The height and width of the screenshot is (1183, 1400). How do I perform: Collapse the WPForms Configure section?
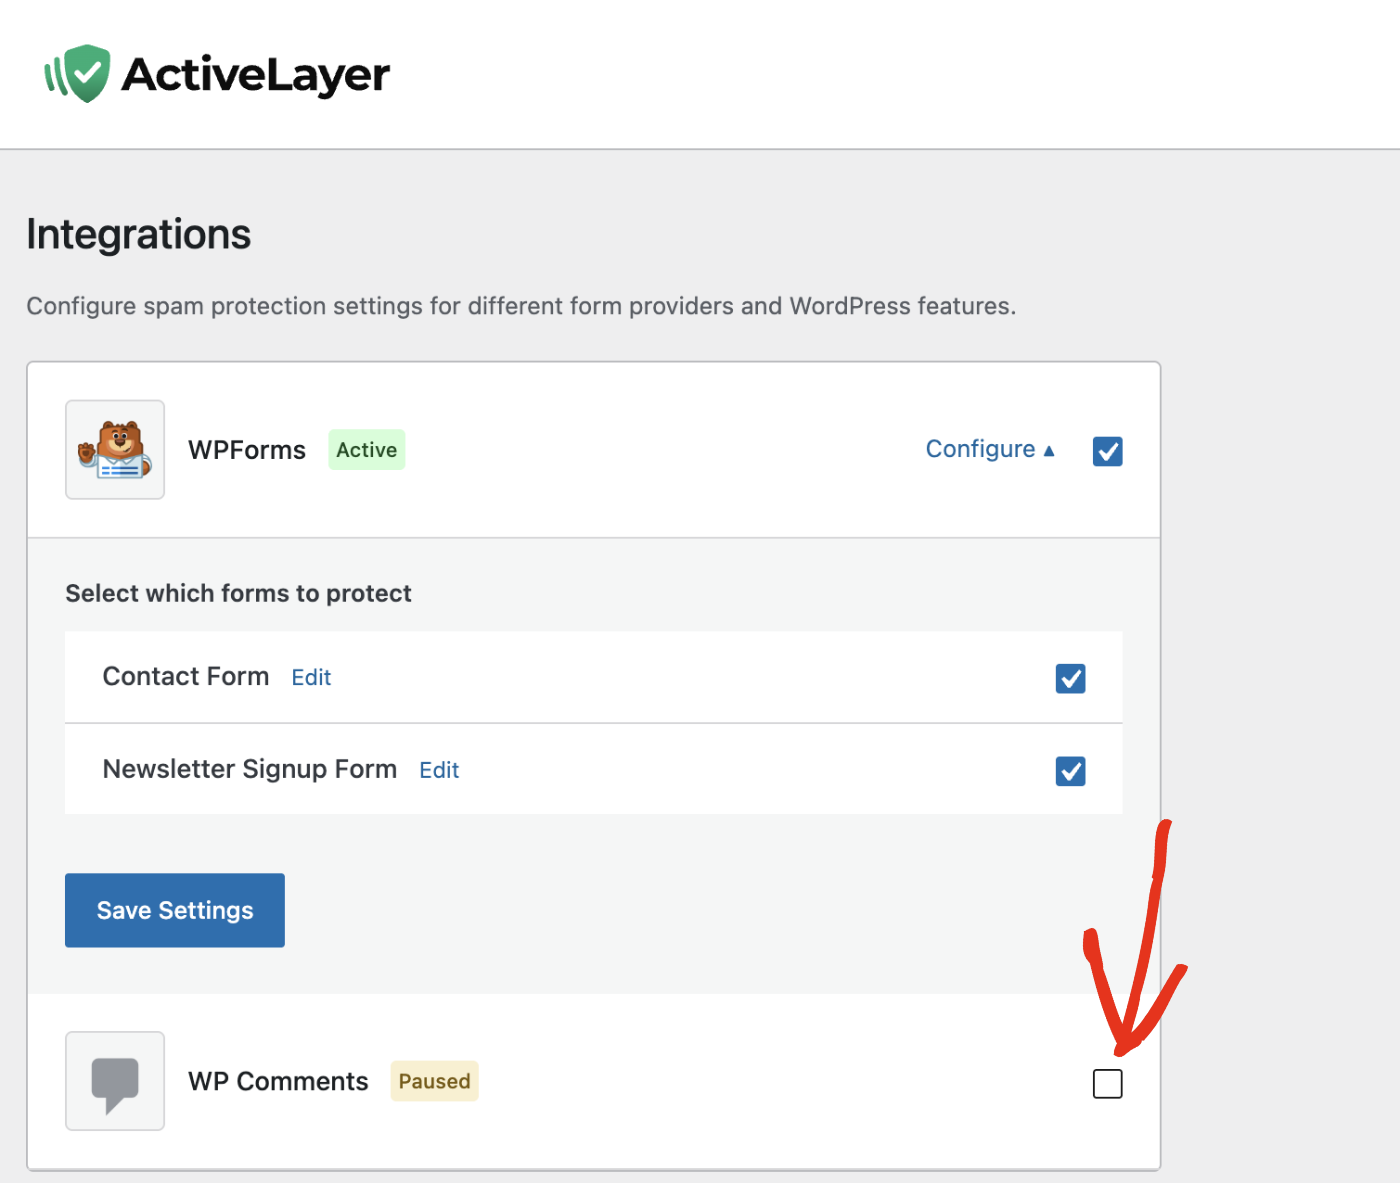pos(990,450)
